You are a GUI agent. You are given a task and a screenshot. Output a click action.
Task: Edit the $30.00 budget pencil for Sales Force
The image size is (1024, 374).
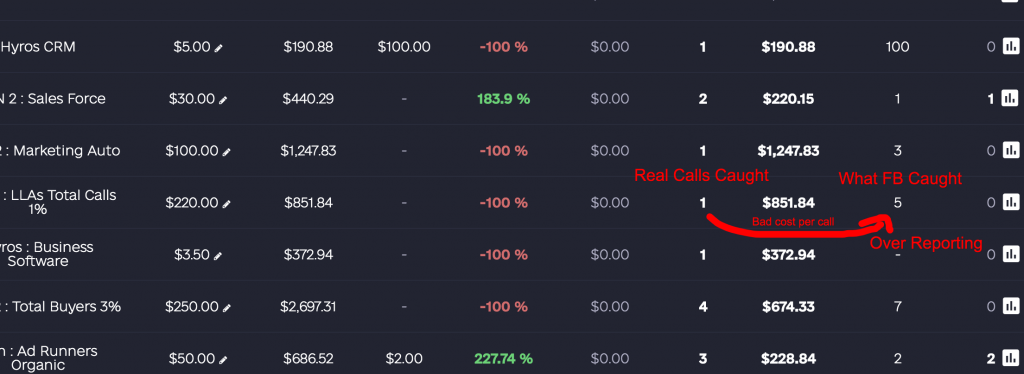pyautogui.click(x=223, y=100)
